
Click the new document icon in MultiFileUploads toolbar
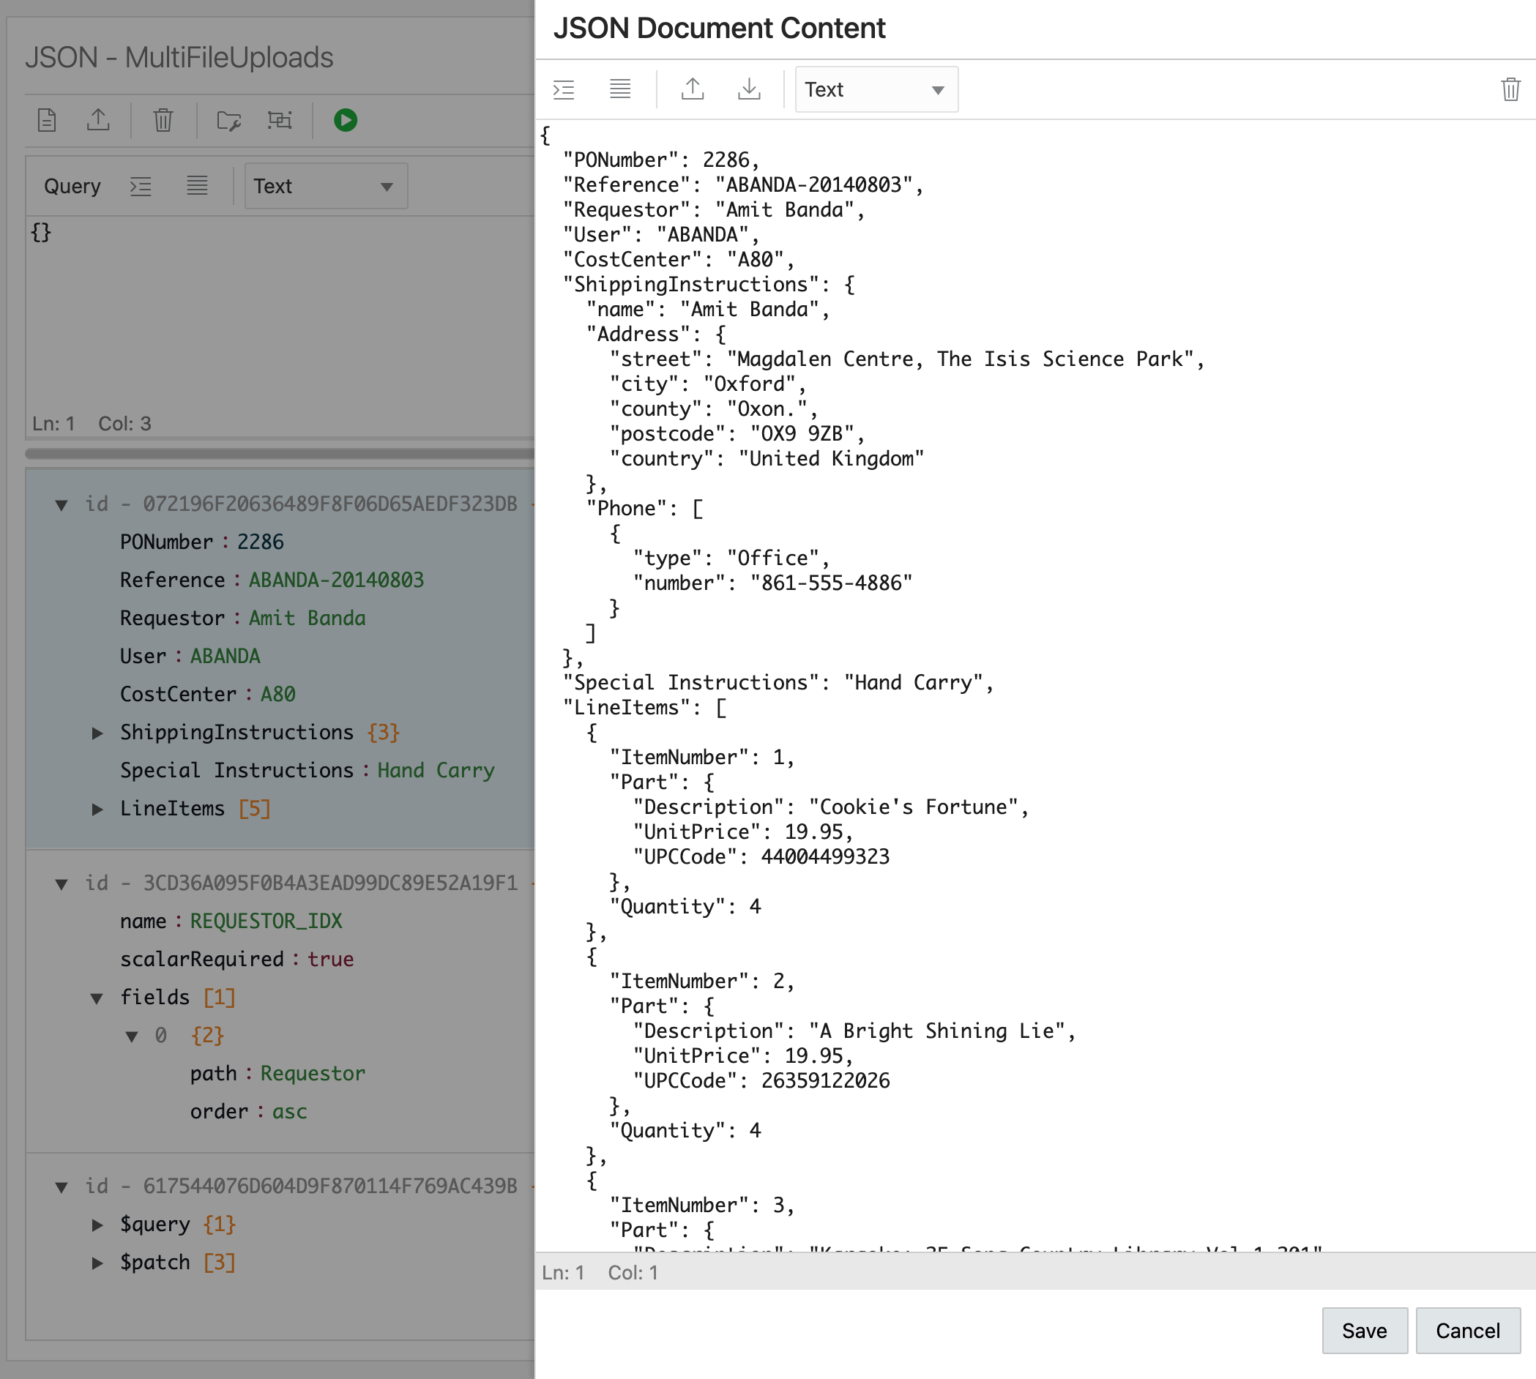tap(47, 120)
